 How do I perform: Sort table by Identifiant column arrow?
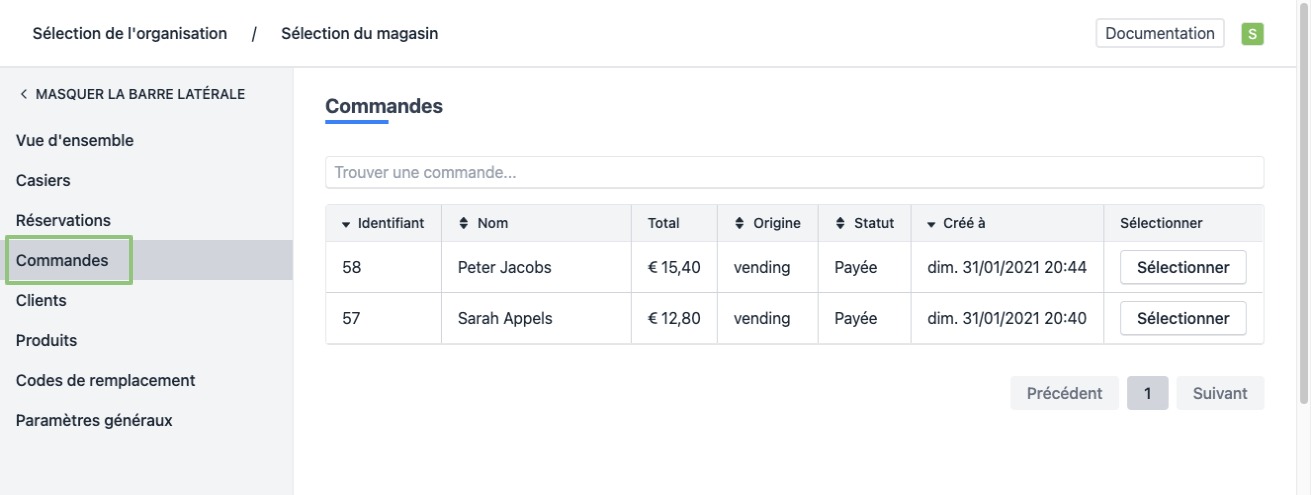click(347, 224)
